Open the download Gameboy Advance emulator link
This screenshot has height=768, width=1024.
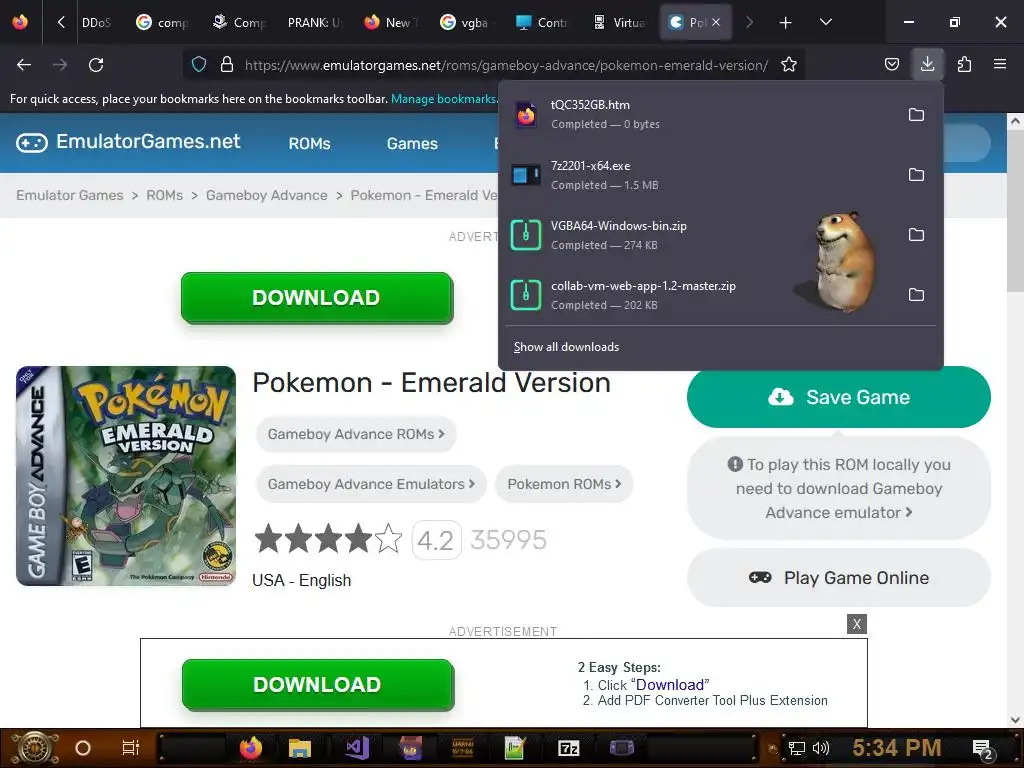pos(839,488)
